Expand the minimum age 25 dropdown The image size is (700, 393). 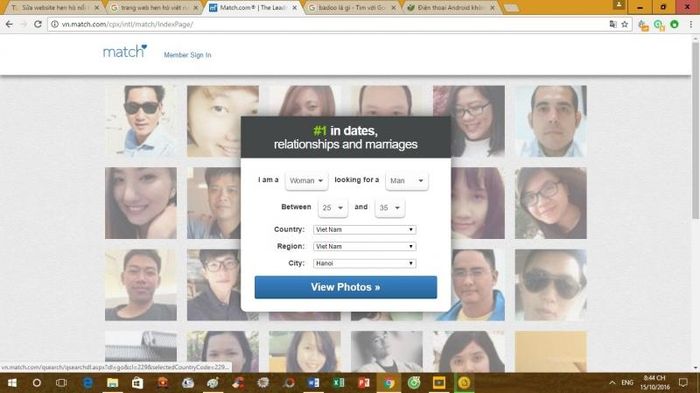[333, 208]
